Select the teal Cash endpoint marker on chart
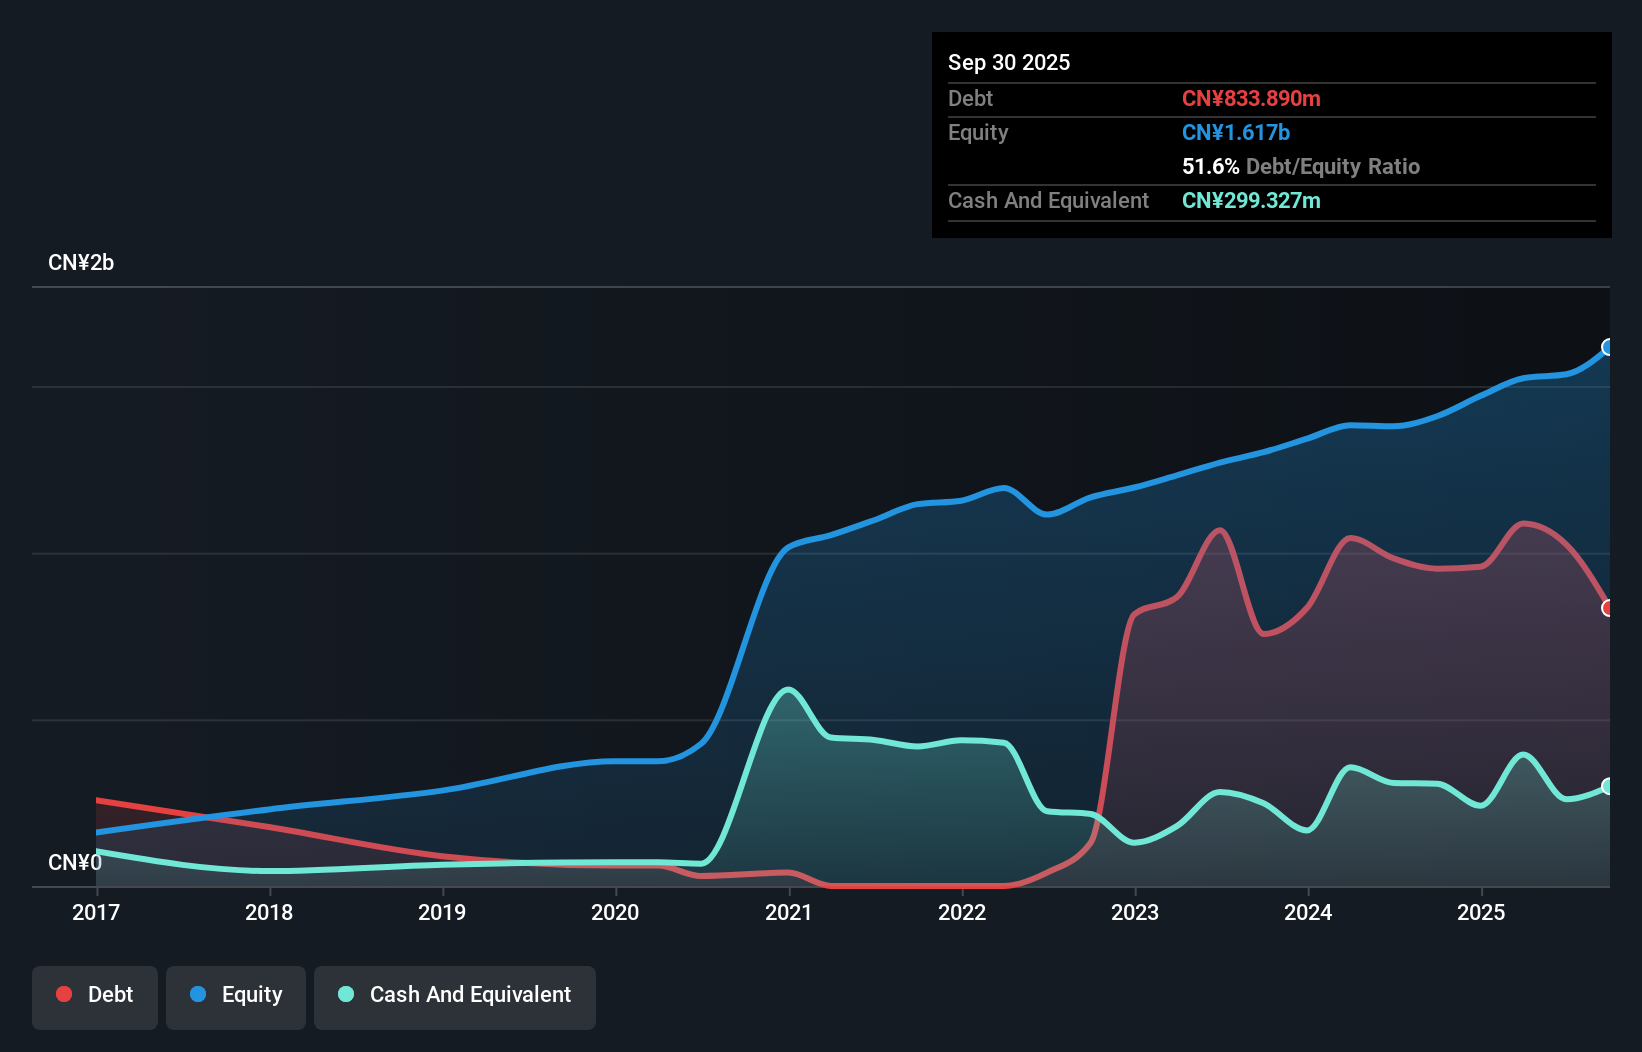 [x=1608, y=786]
